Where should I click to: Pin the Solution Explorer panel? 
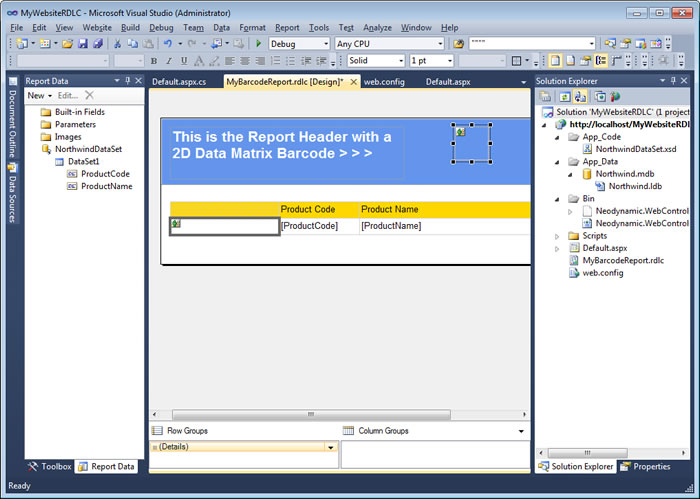pyautogui.click(x=673, y=81)
